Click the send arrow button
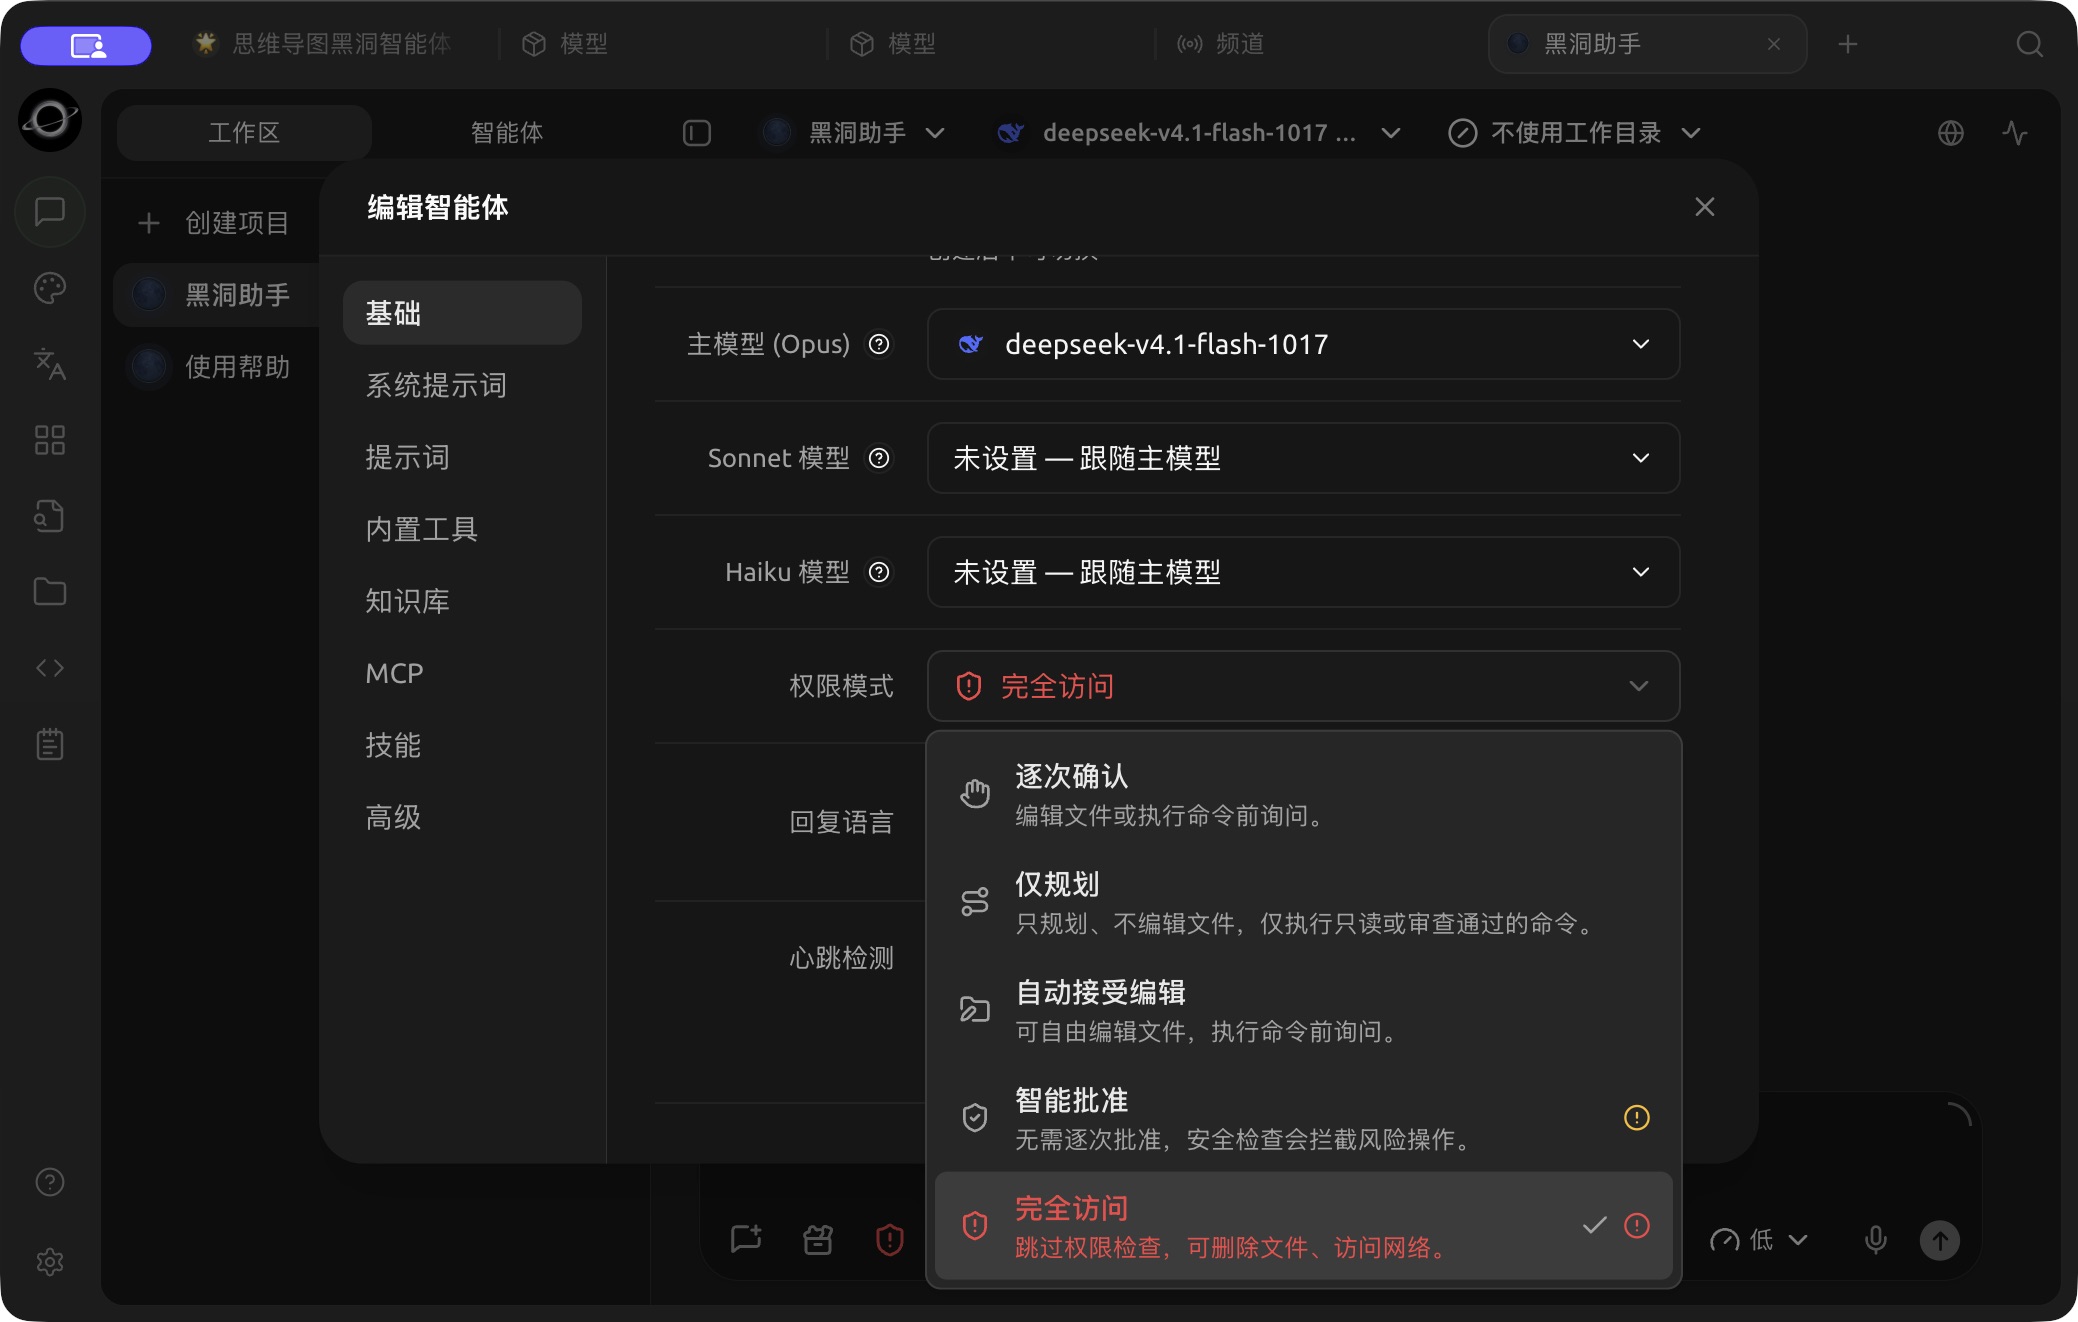This screenshot has height=1322, width=2078. coord(1940,1240)
